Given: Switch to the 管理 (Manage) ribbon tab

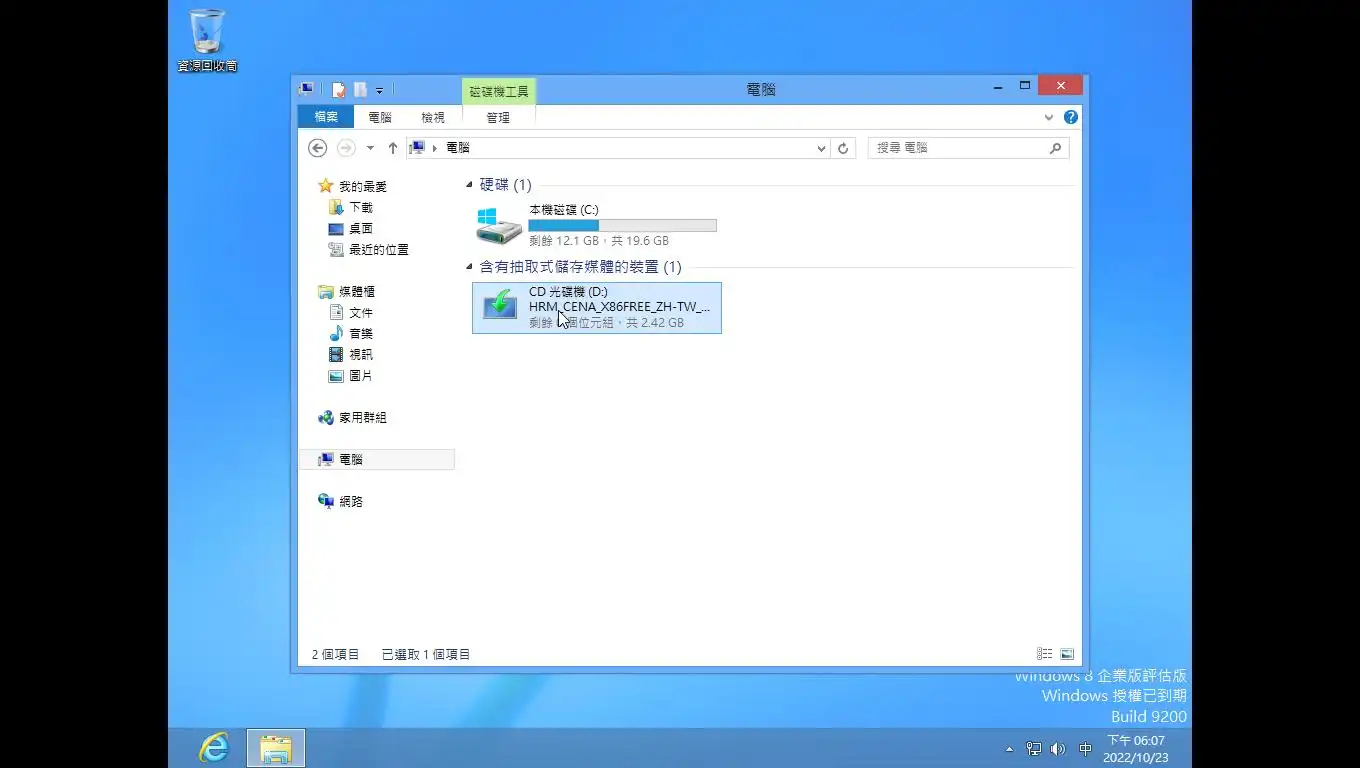Looking at the screenshot, I should point(498,117).
